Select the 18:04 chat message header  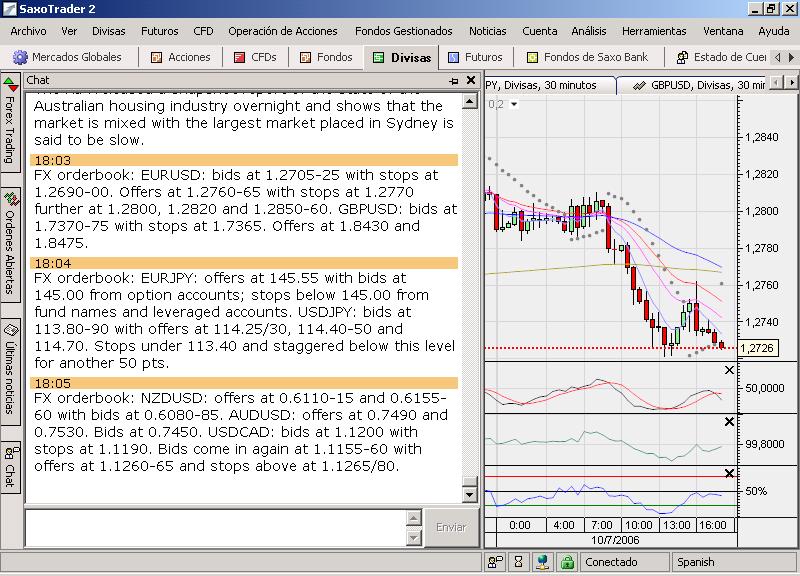pos(244,263)
